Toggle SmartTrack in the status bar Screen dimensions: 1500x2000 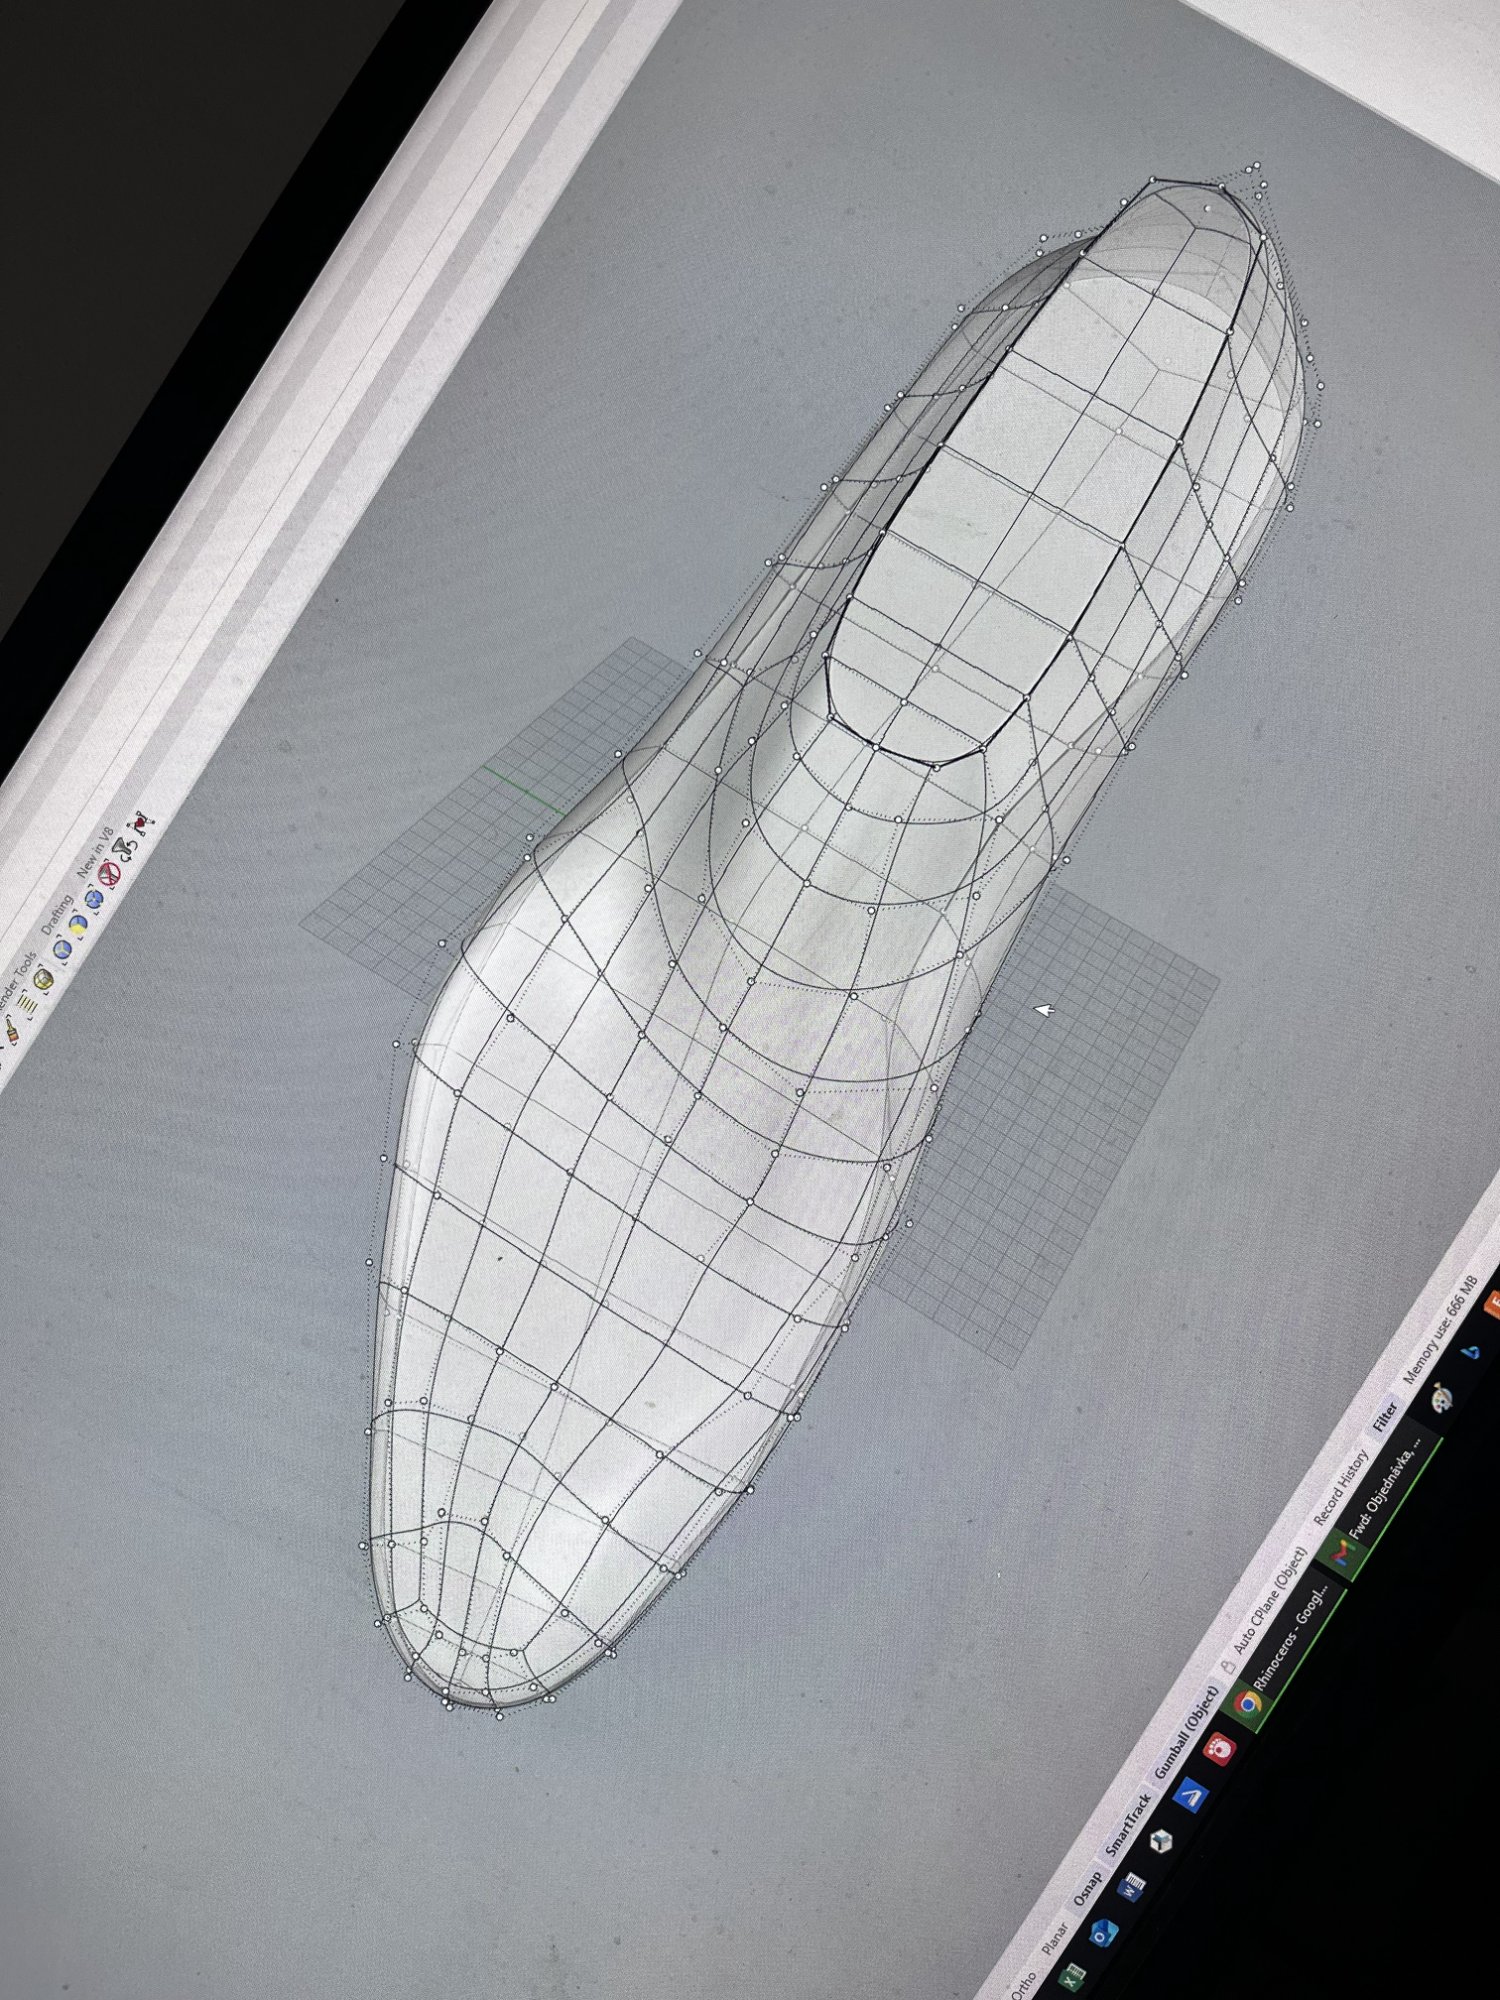pyautogui.click(x=1128, y=1824)
